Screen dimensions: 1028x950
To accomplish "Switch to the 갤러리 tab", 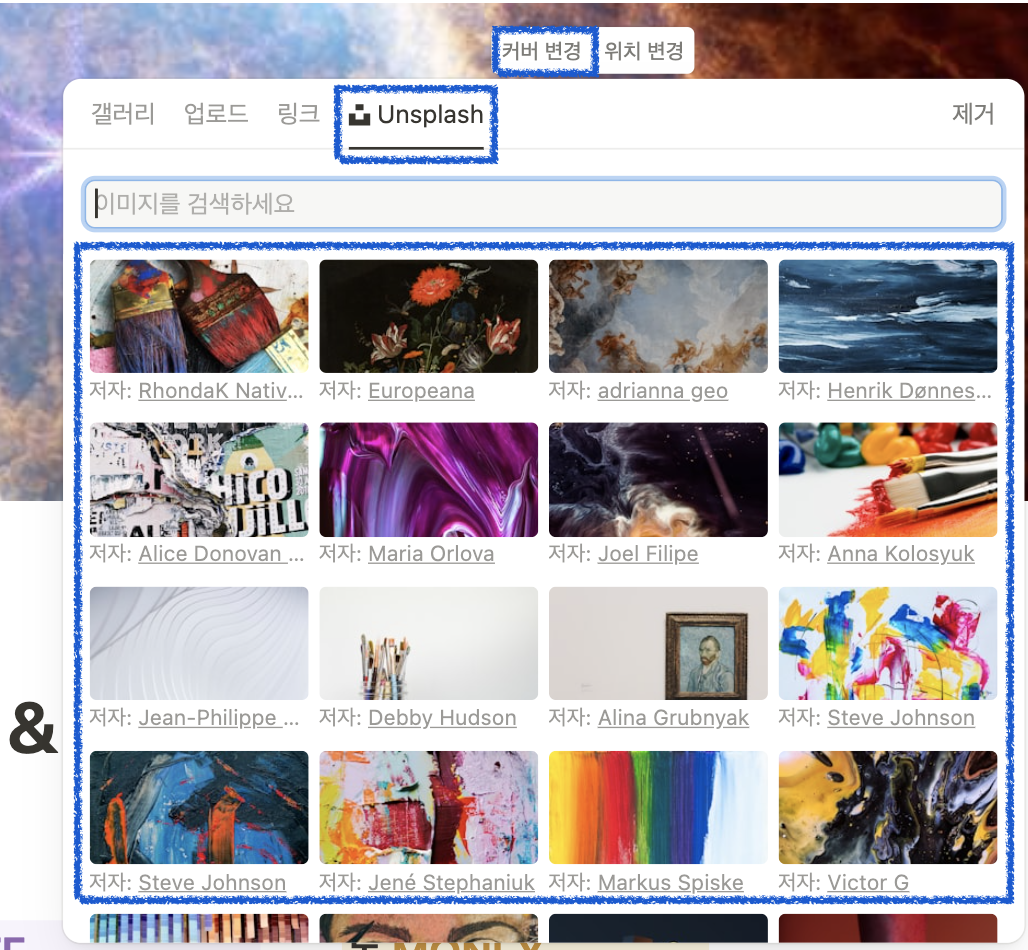I will click(x=122, y=114).
